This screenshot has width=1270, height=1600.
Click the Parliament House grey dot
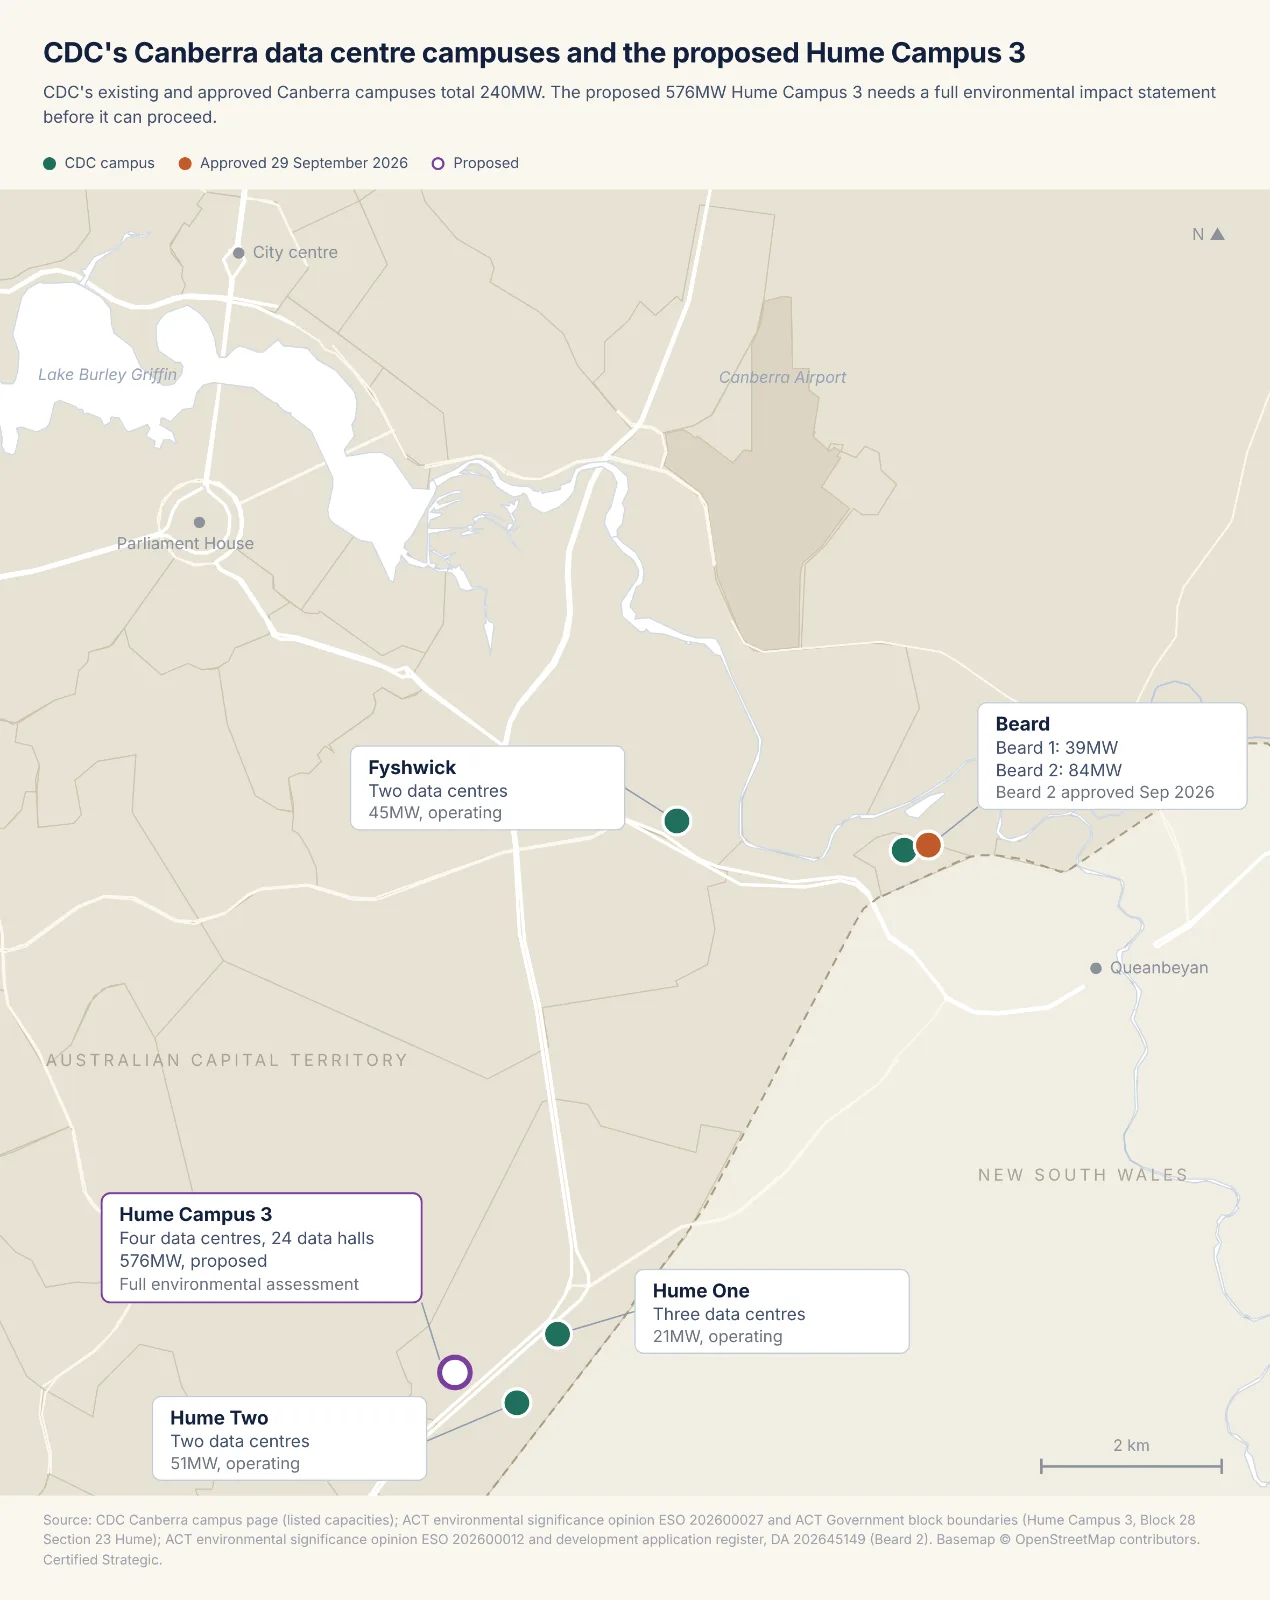(199, 522)
